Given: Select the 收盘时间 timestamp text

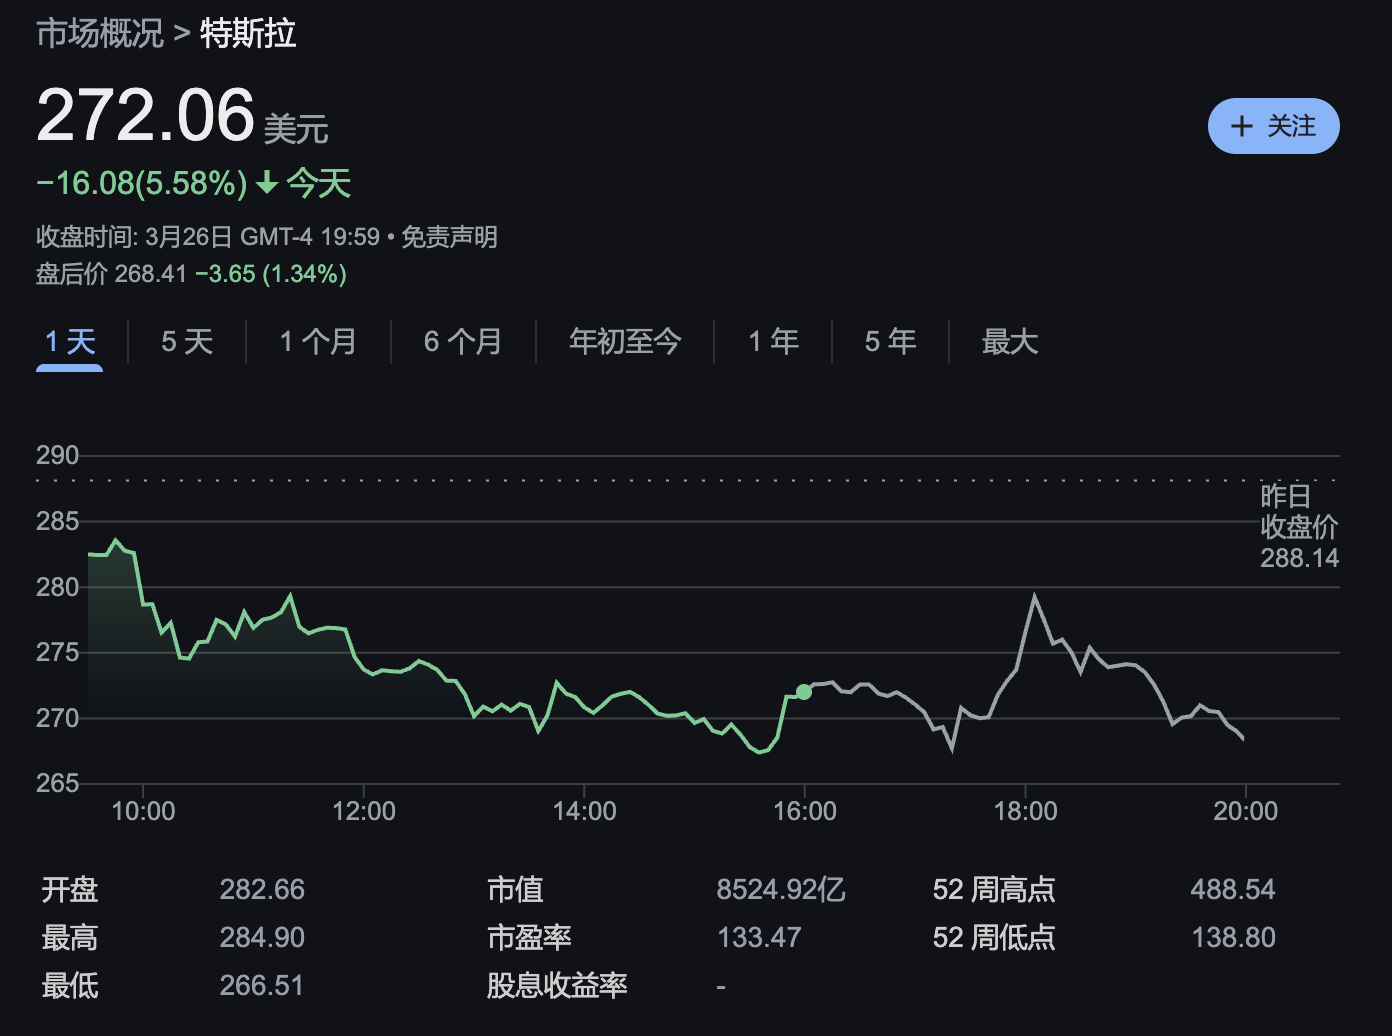Looking at the screenshot, I should 208,237.
